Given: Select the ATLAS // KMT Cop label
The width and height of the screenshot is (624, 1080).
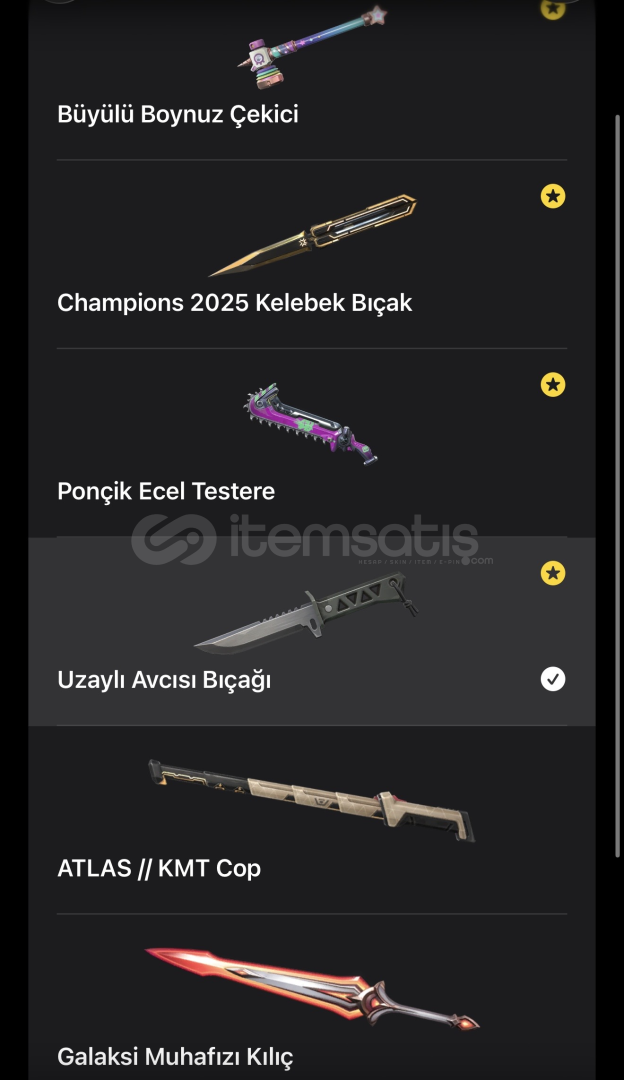Looking at the screenshot, I should 159,869.
